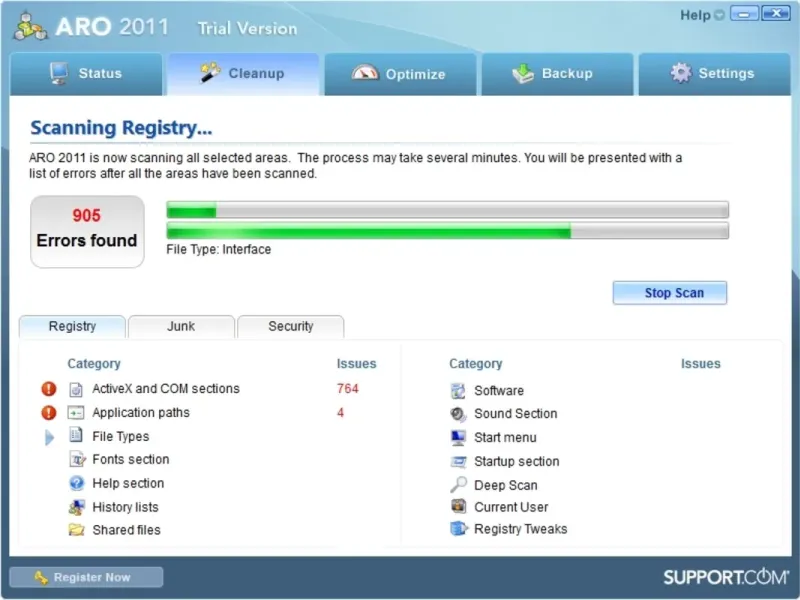Click the 905 Errors found box
Image resolution: width=800 pixels, height=600 pixels.
(87, 232)
